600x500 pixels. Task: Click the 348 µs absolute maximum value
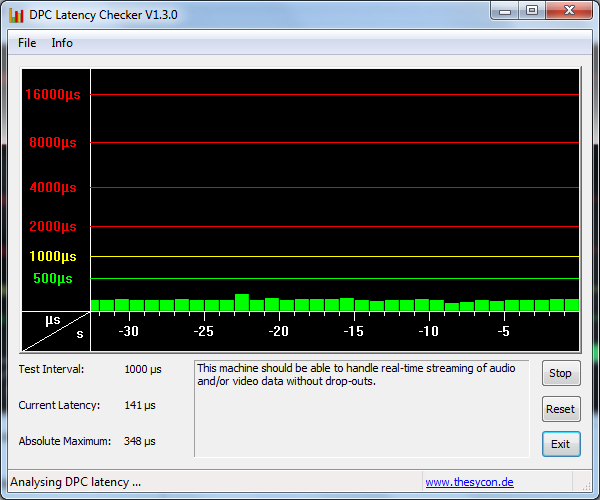[x=140, y=441]
